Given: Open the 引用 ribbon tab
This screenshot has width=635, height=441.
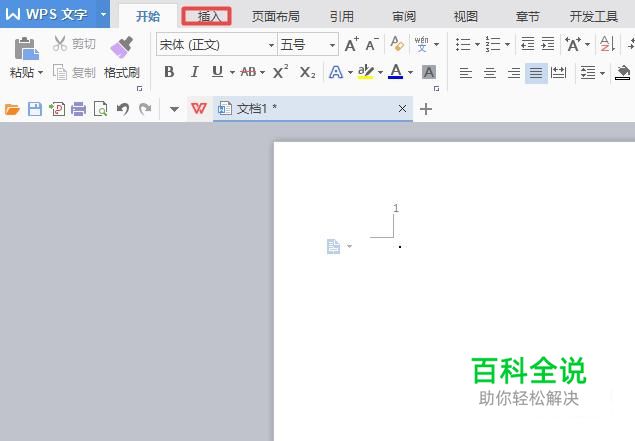Looking at the screenshot, I should click(341, 17).
